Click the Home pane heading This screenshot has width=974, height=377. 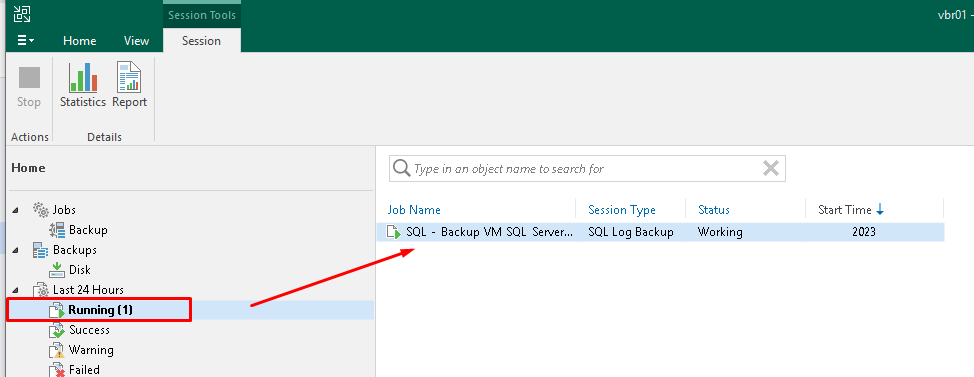pos(28,168)
